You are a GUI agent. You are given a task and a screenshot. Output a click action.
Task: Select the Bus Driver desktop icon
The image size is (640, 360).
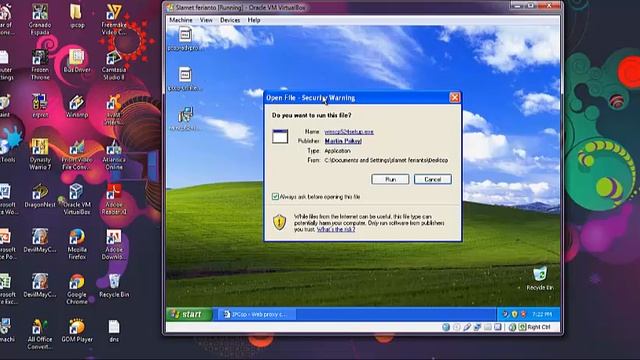pyautogui.click(x=77, y=61)
